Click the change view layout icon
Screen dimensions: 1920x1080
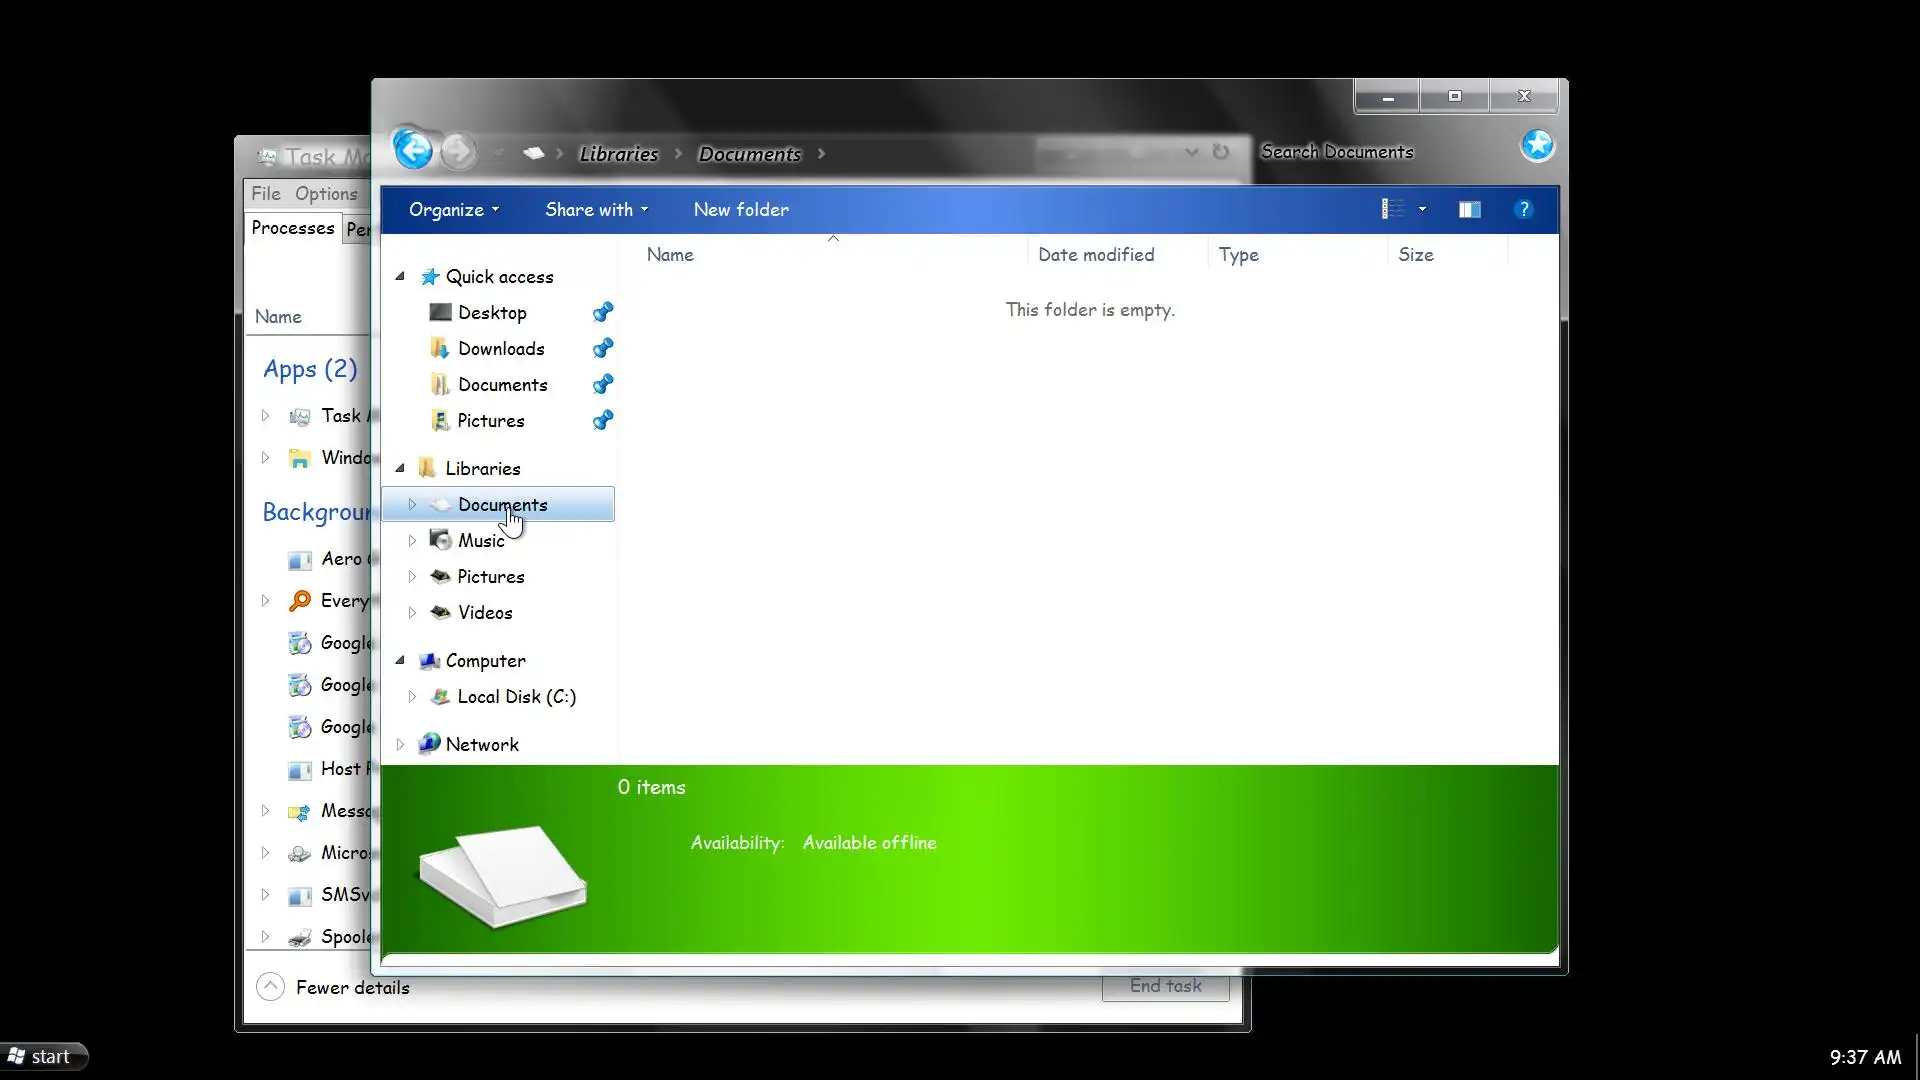pos(1393,209)
